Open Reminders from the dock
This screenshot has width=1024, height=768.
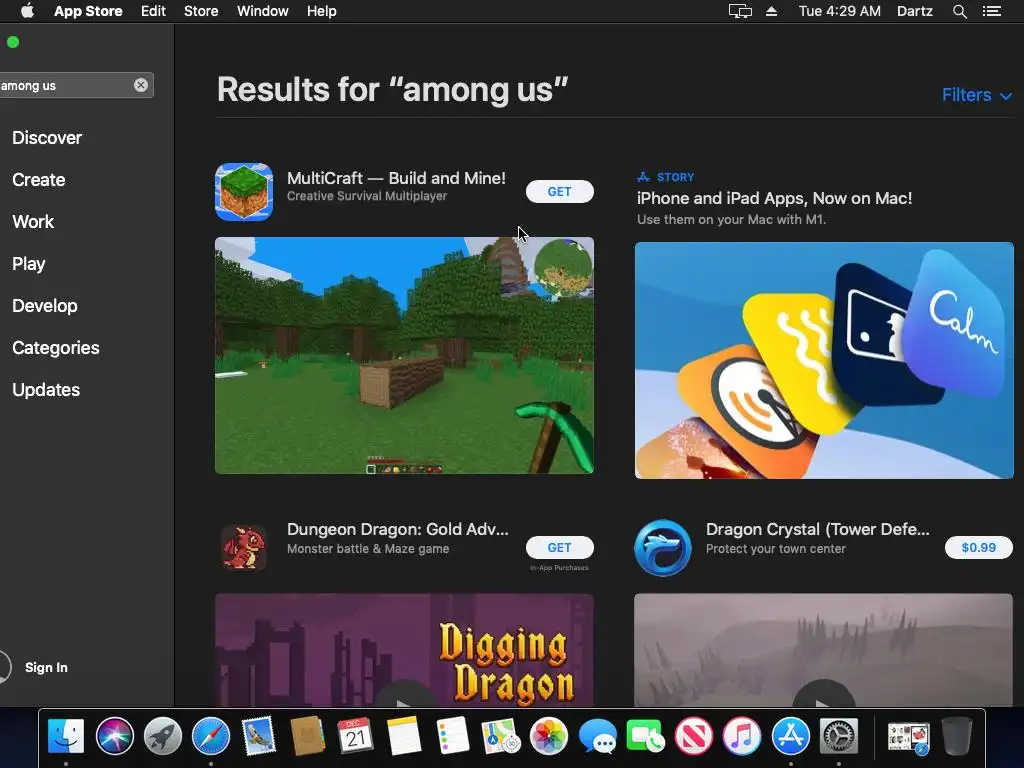[452, 736]
